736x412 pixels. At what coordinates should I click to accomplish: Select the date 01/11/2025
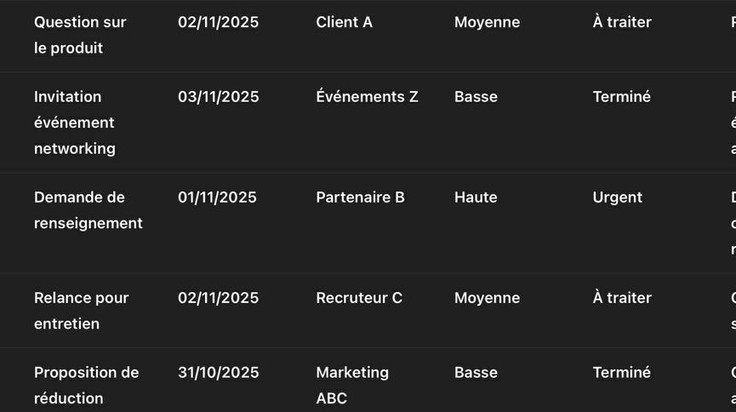[217, 197]
